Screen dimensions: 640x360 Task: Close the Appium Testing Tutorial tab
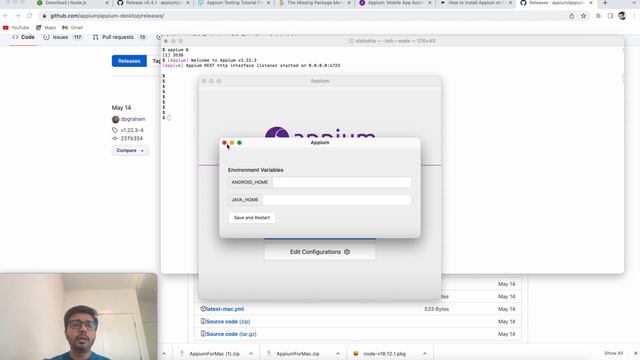(x=268, y=3)
